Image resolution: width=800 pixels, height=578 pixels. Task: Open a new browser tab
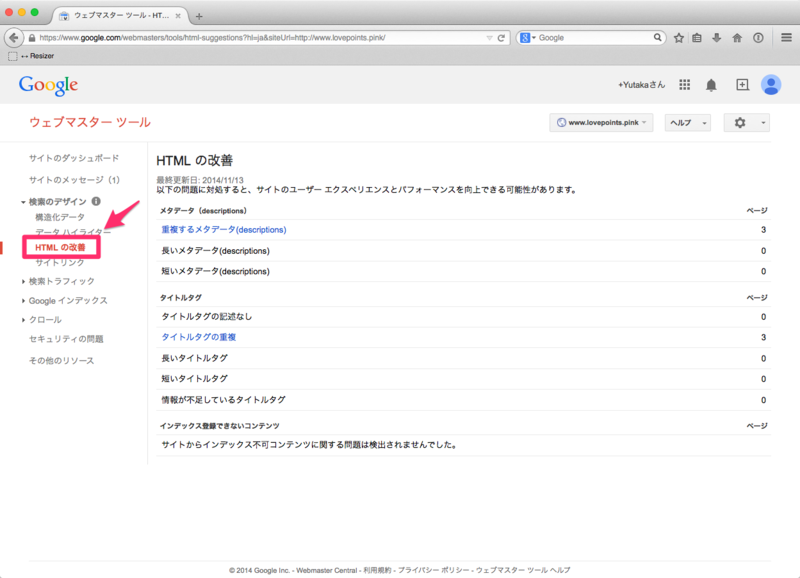coord(199,16)
